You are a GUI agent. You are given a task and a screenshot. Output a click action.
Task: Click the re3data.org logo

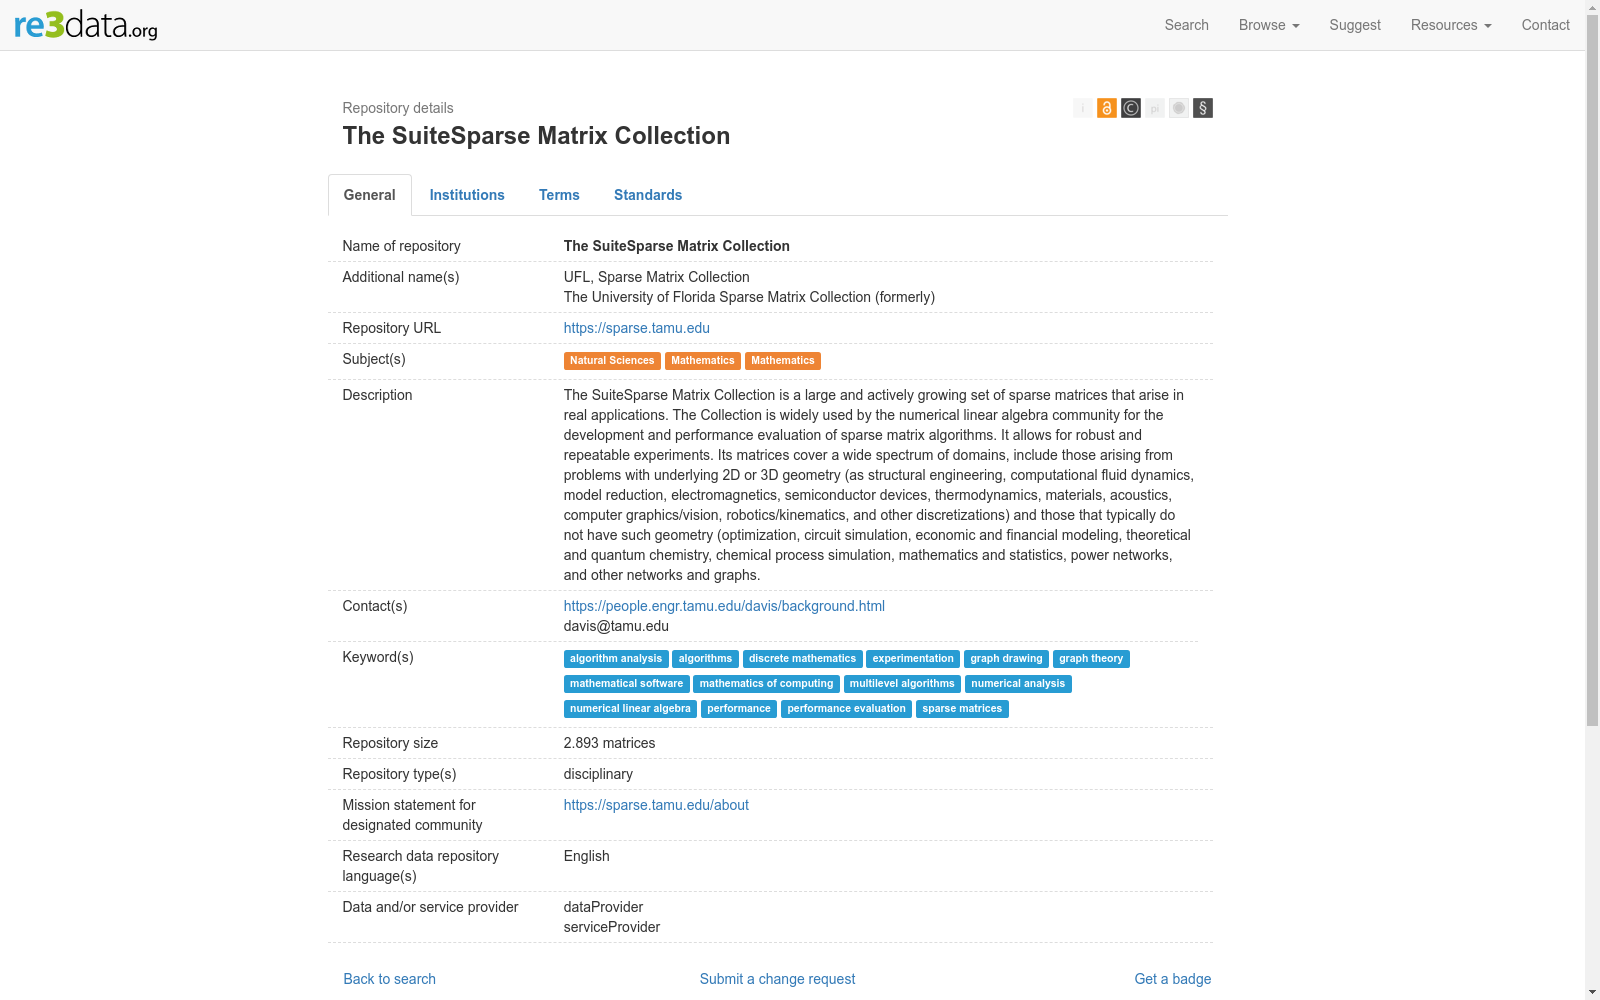click(86, 24)
